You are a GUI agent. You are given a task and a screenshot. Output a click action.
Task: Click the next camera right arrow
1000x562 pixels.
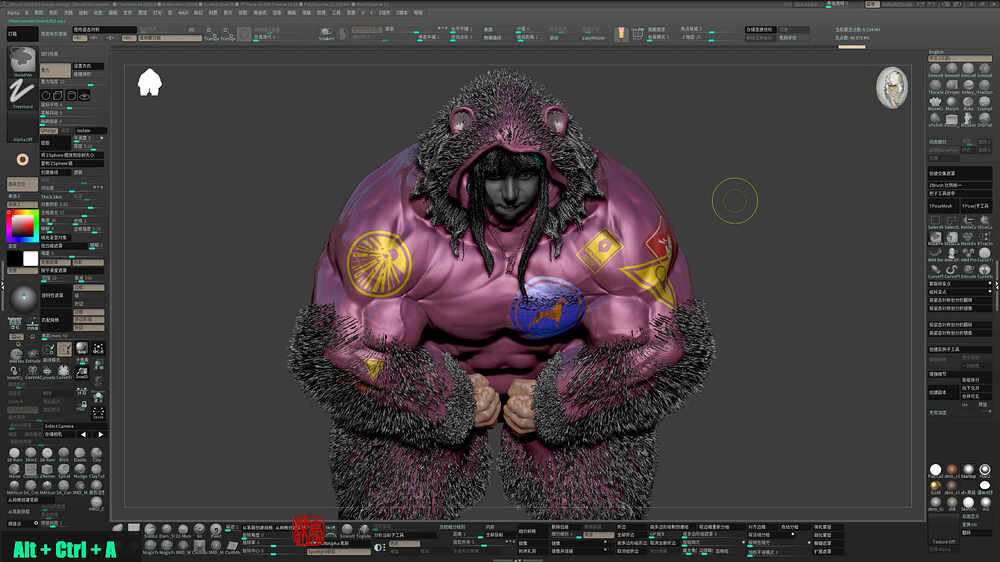coord(100,434)
